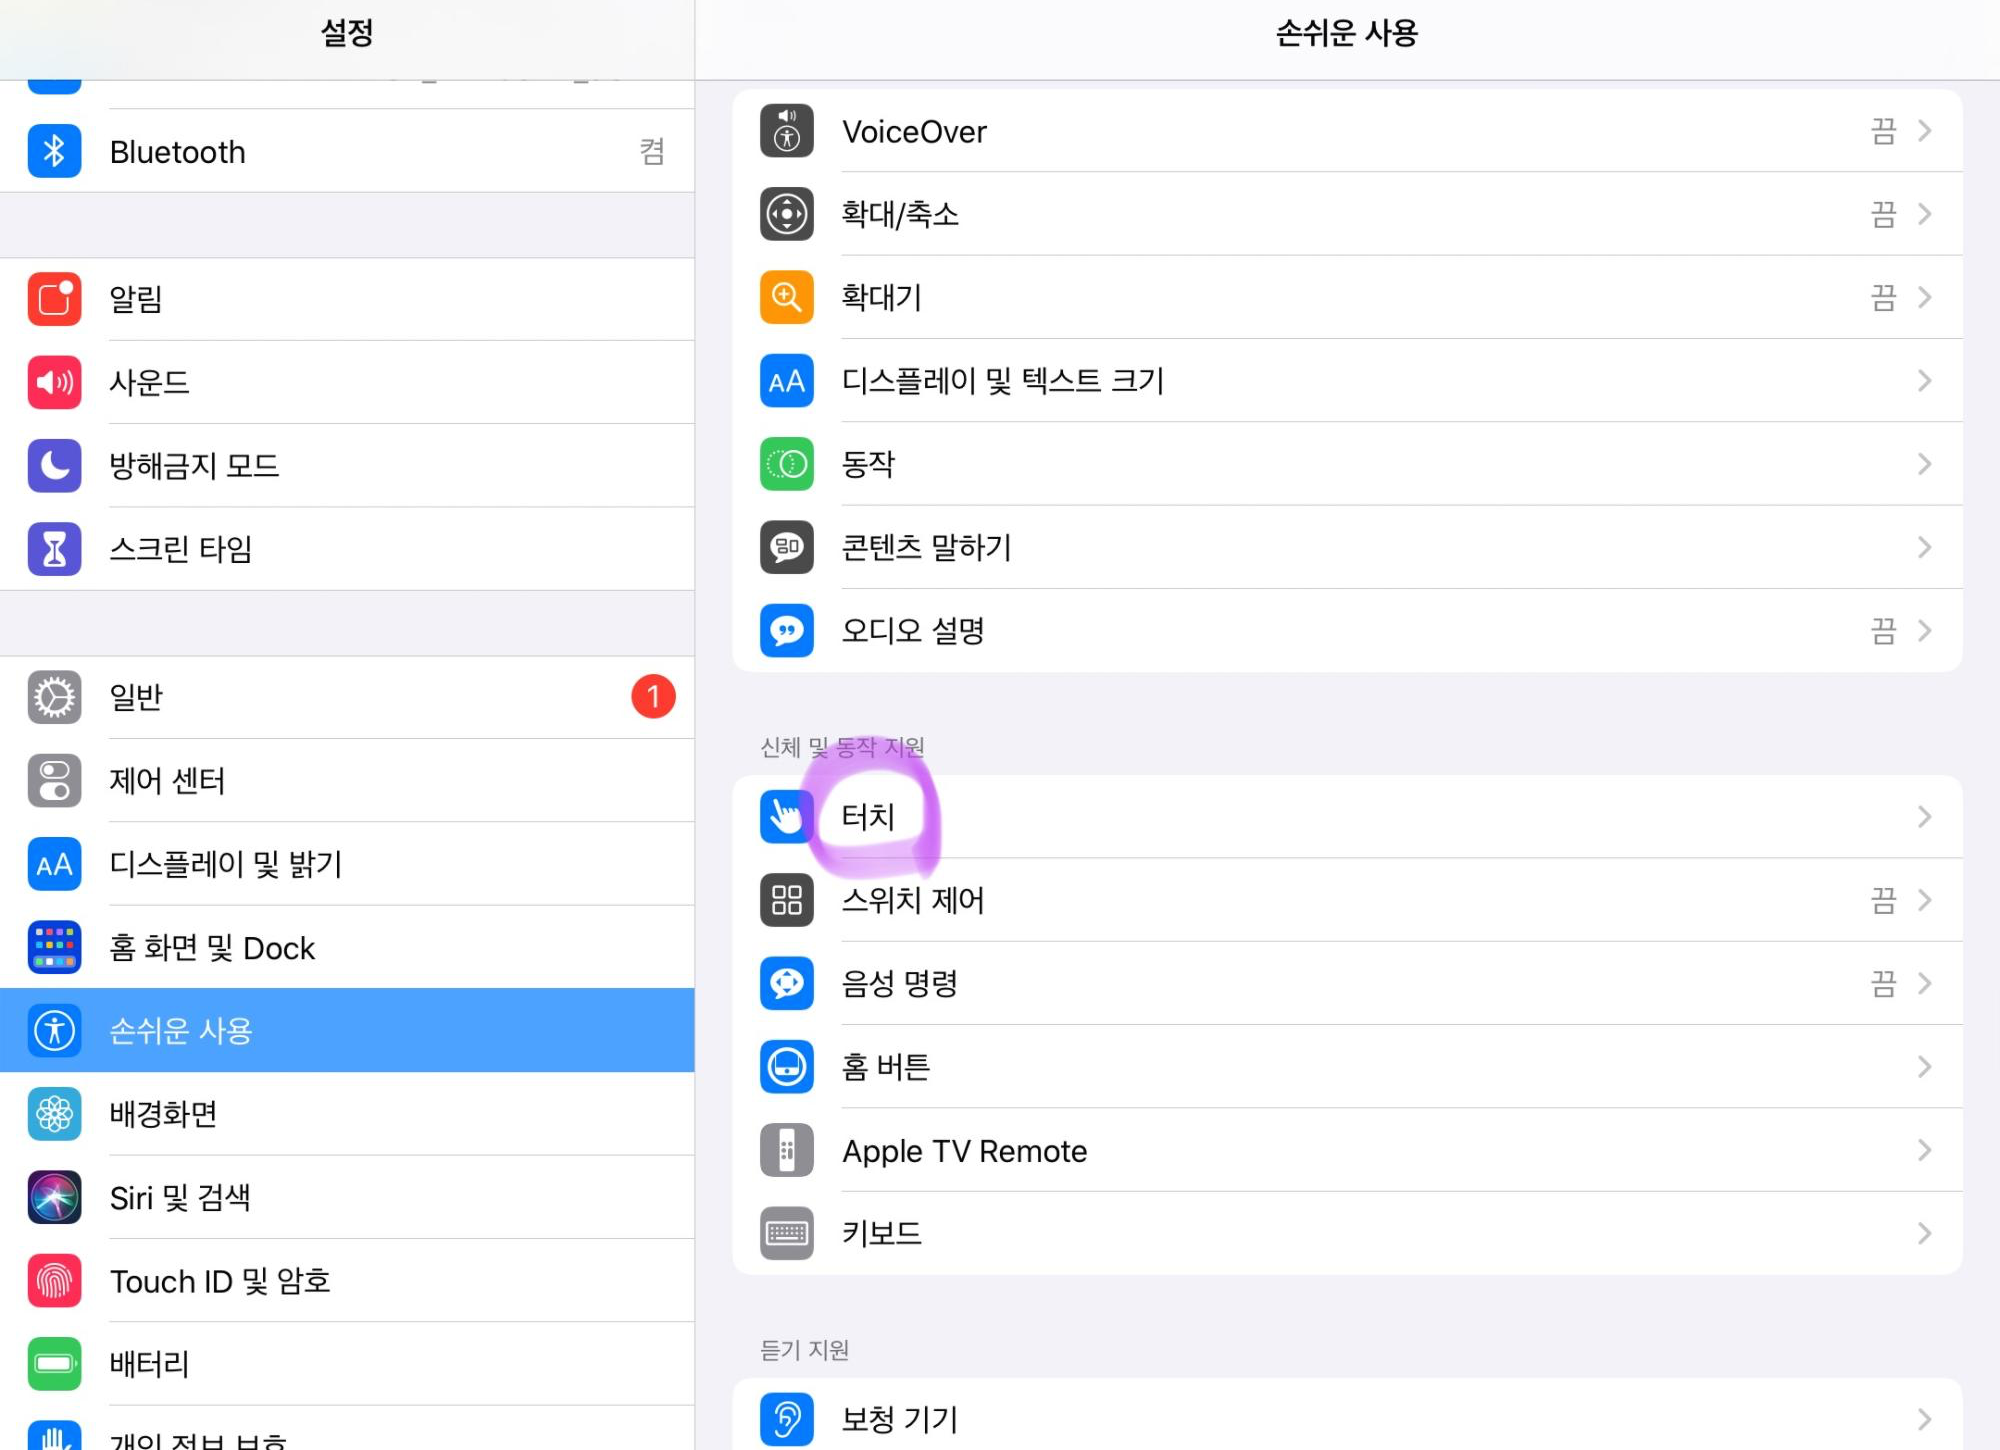Expand 디스플레이 및 텍스트 크기 chevron
The height and width of the screenshot is (1450, 2000).
(x=1924, y=381)
